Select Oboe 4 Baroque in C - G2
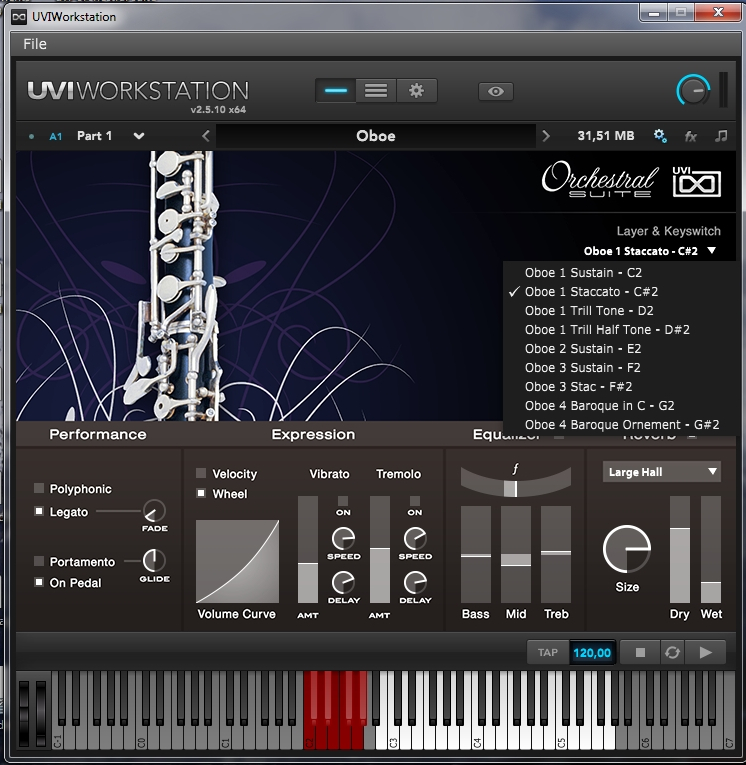 point(620,406)
